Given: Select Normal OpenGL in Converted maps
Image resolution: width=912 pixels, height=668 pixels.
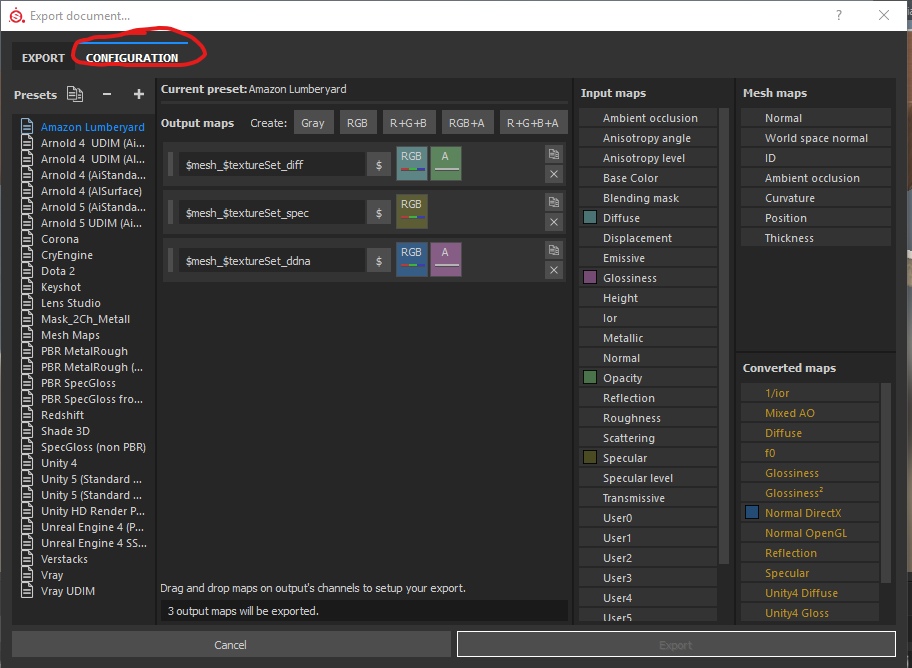Looking at the screenshot, I should point(810,533).
